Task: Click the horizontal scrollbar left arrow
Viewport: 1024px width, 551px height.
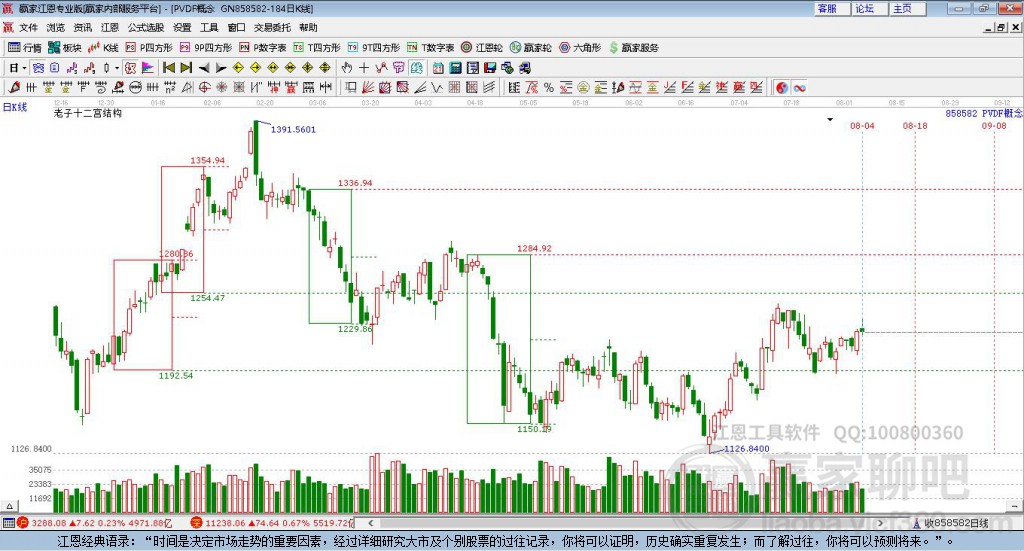Action: [x=371, y=523]
